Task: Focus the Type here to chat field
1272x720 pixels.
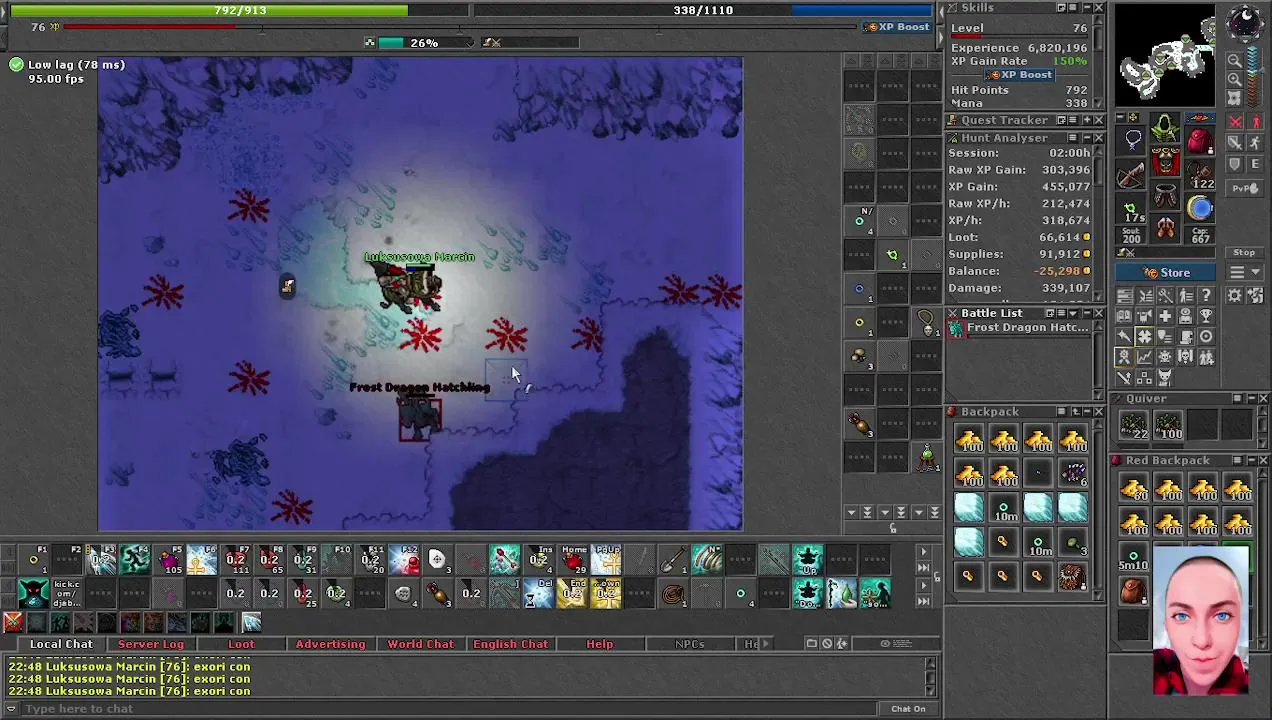Action: (450, 709)
